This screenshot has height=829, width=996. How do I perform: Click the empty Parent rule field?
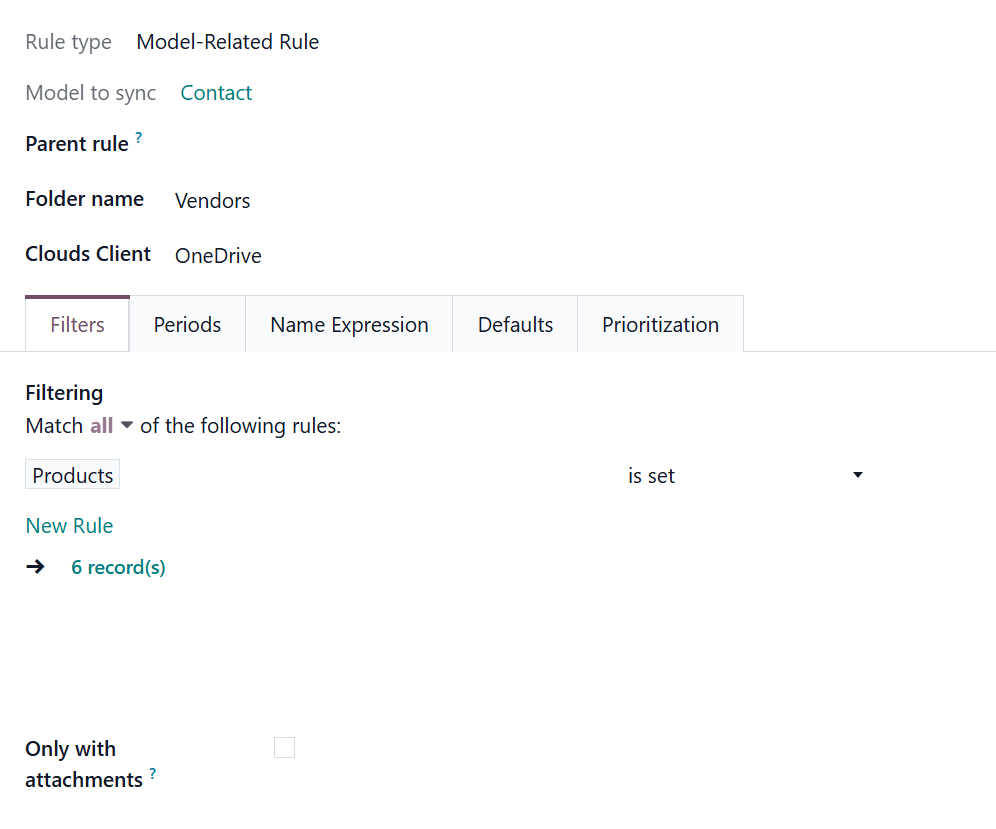[400, 144]
